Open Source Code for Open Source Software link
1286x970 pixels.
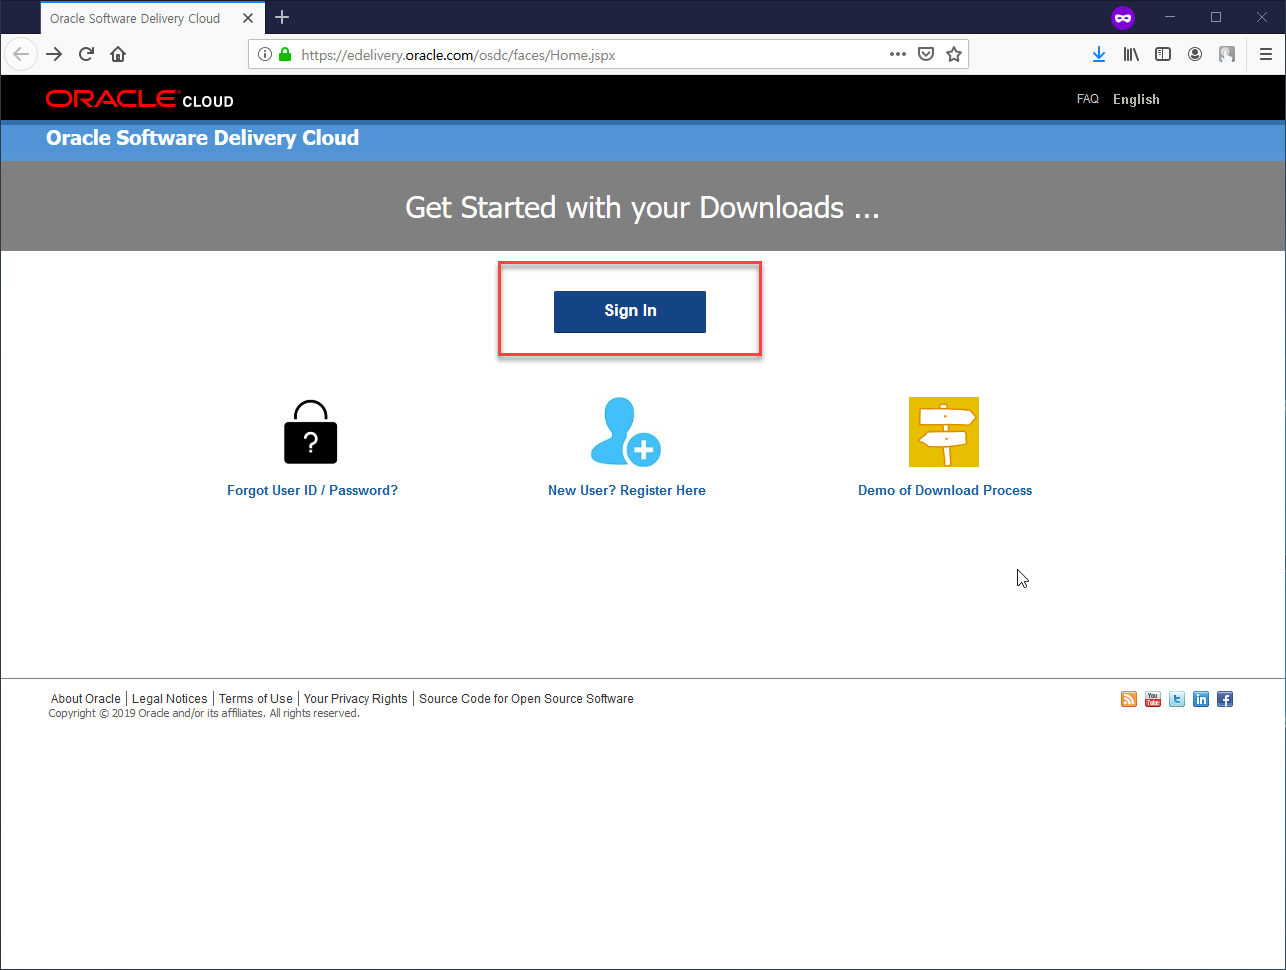526,699
